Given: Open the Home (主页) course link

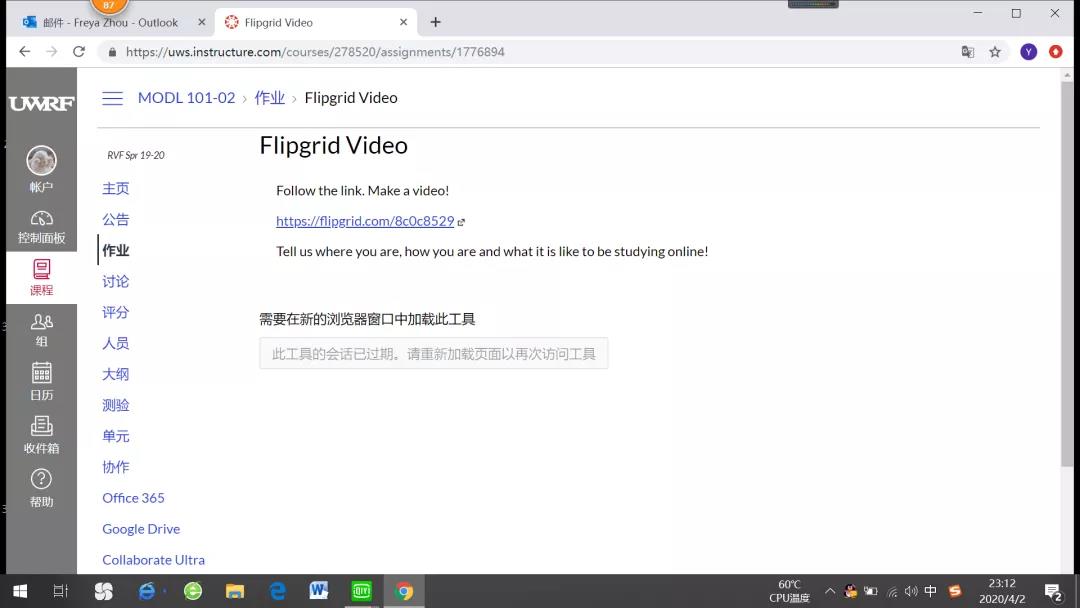Looking at the screenshot, I should [x=116, y=188].
